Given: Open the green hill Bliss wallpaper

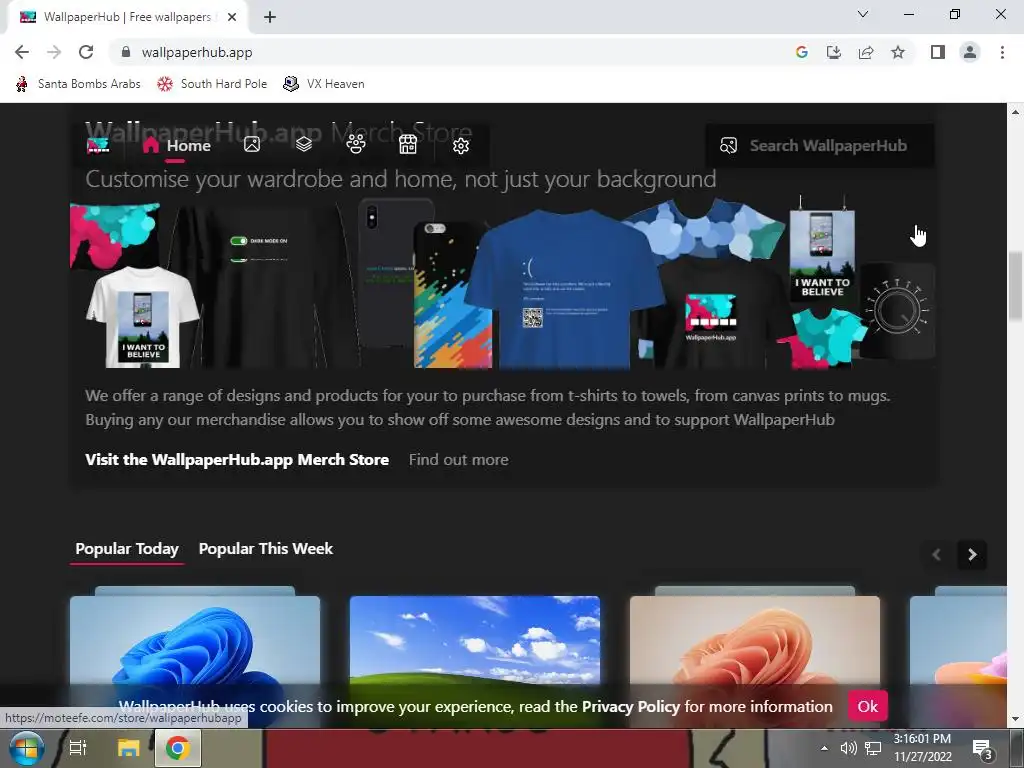Looking at the screenshot, I should (x=475, y=640).
